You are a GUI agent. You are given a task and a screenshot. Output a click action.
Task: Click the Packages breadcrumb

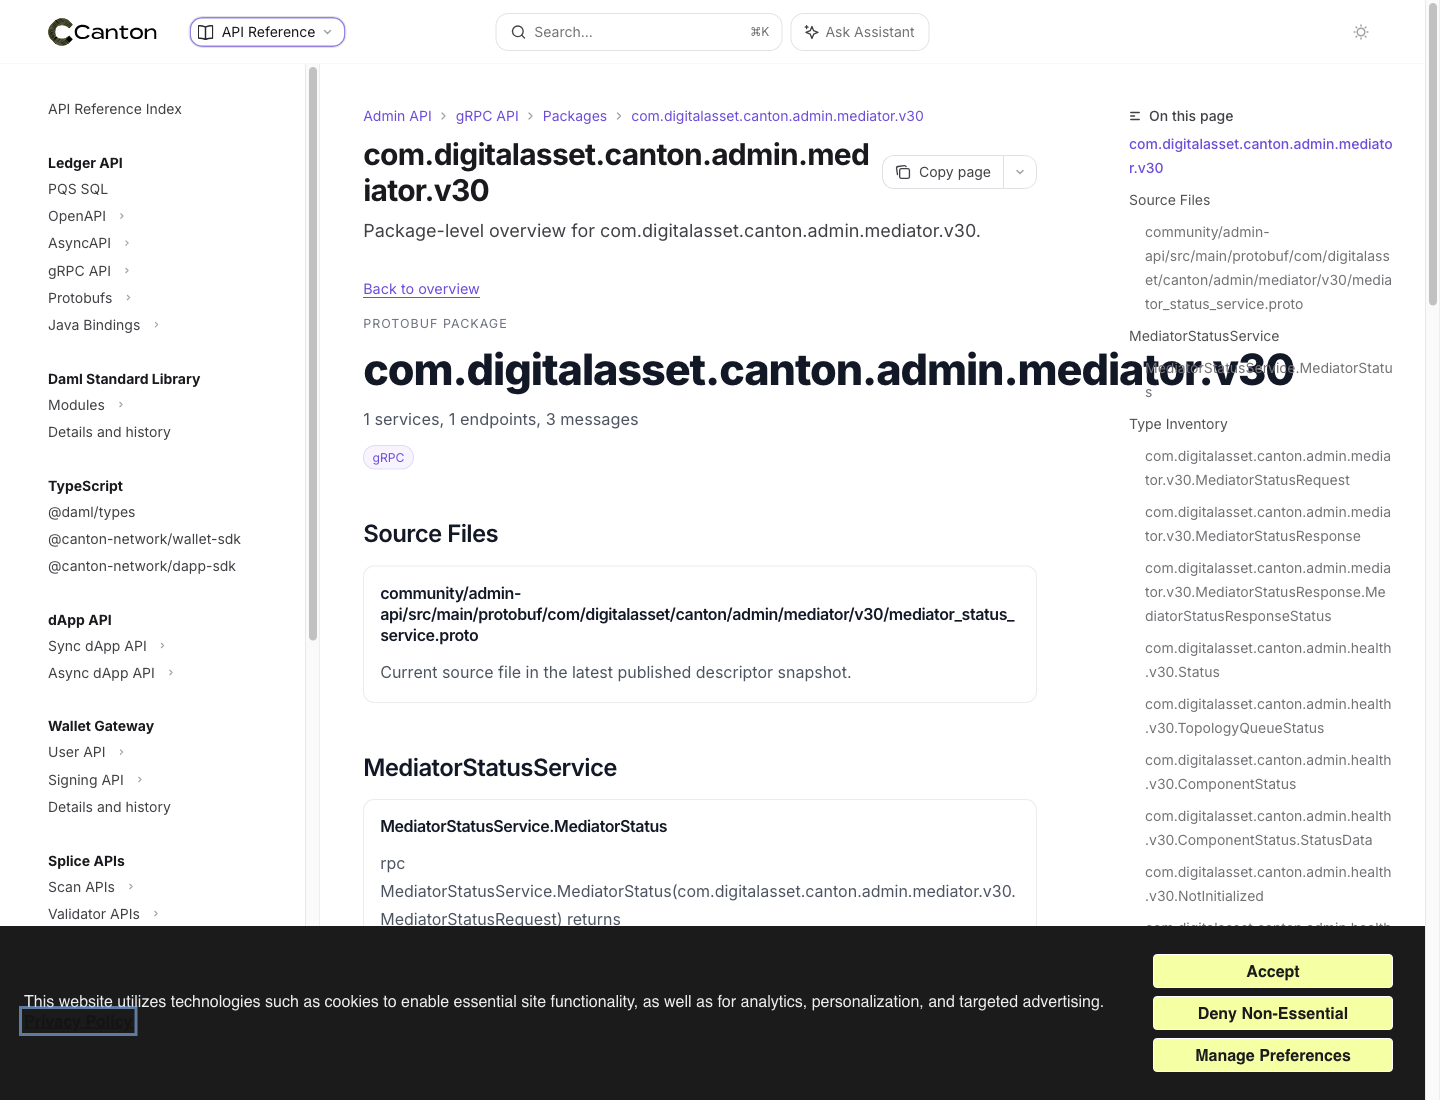click(x=575, y=116)
